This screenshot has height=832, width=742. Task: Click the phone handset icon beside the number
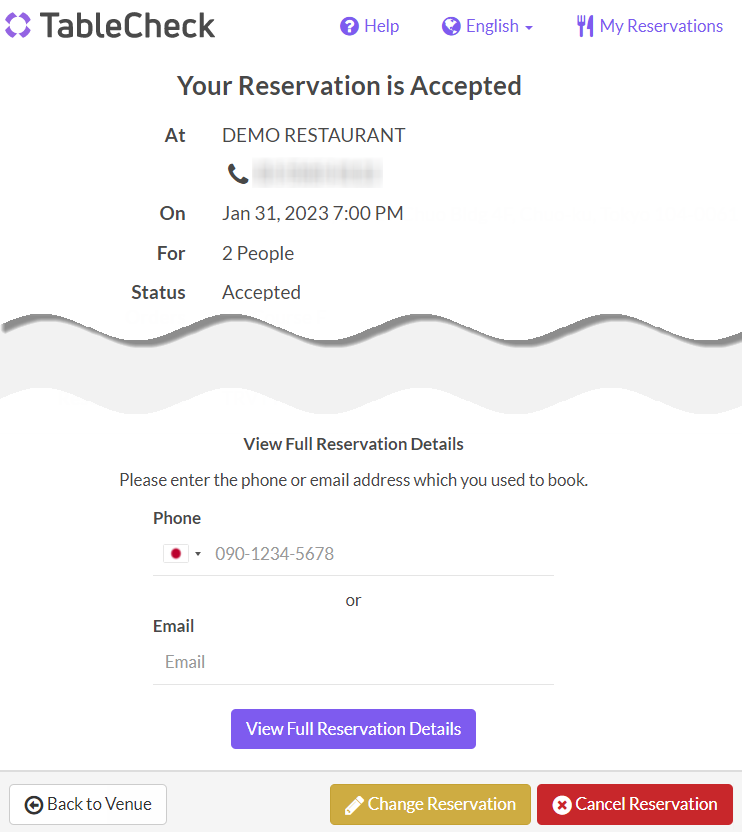[x=237, y=172]
